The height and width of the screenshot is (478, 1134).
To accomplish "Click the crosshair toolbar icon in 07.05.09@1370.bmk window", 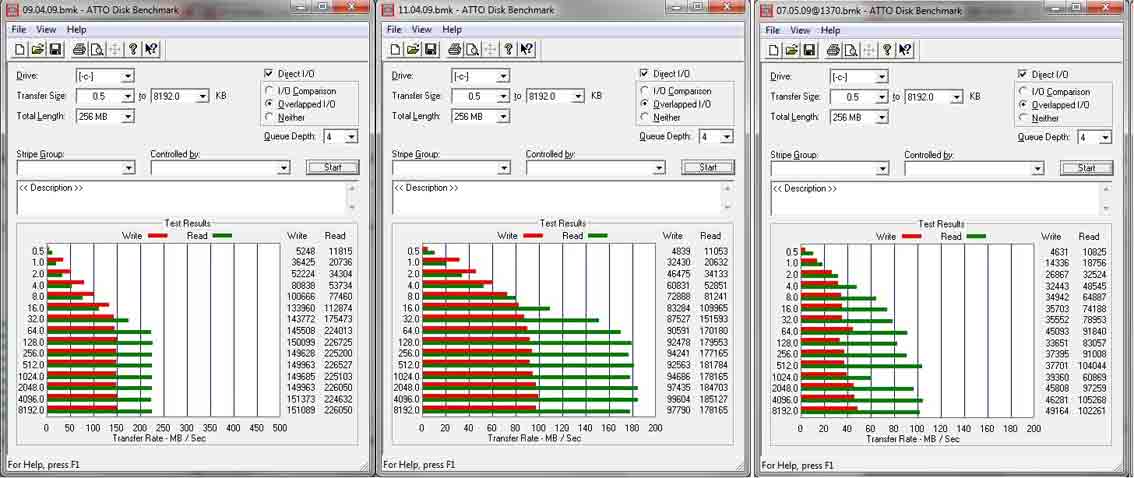I will tap(869, 50).
